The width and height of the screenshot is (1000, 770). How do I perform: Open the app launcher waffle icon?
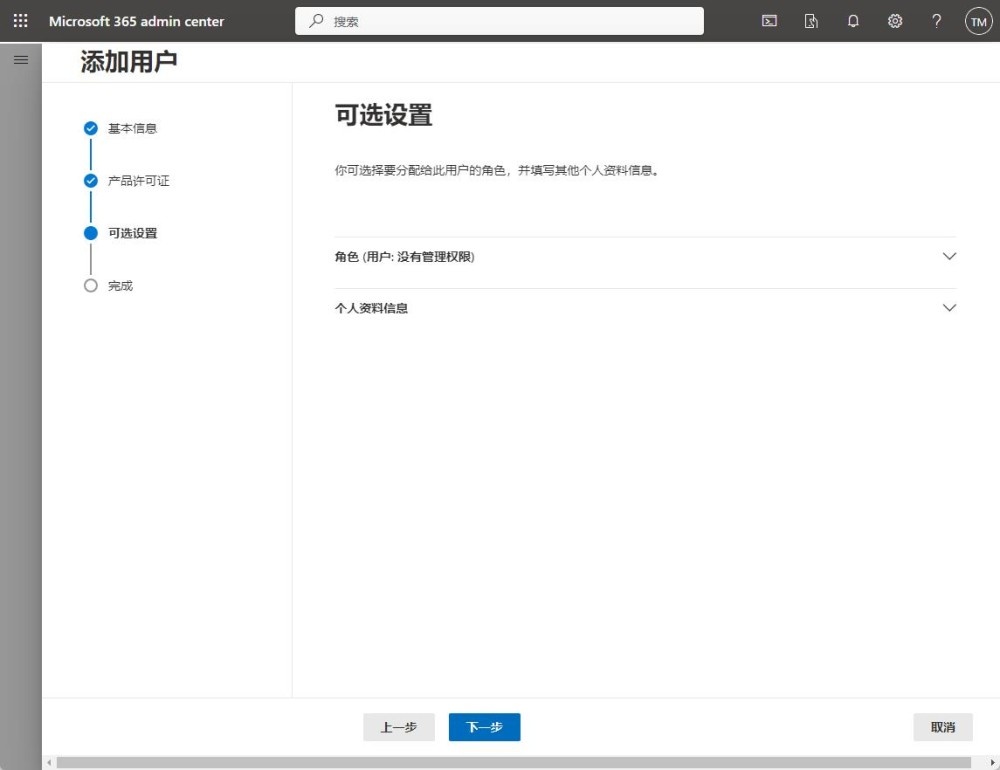tap(20, 21)
